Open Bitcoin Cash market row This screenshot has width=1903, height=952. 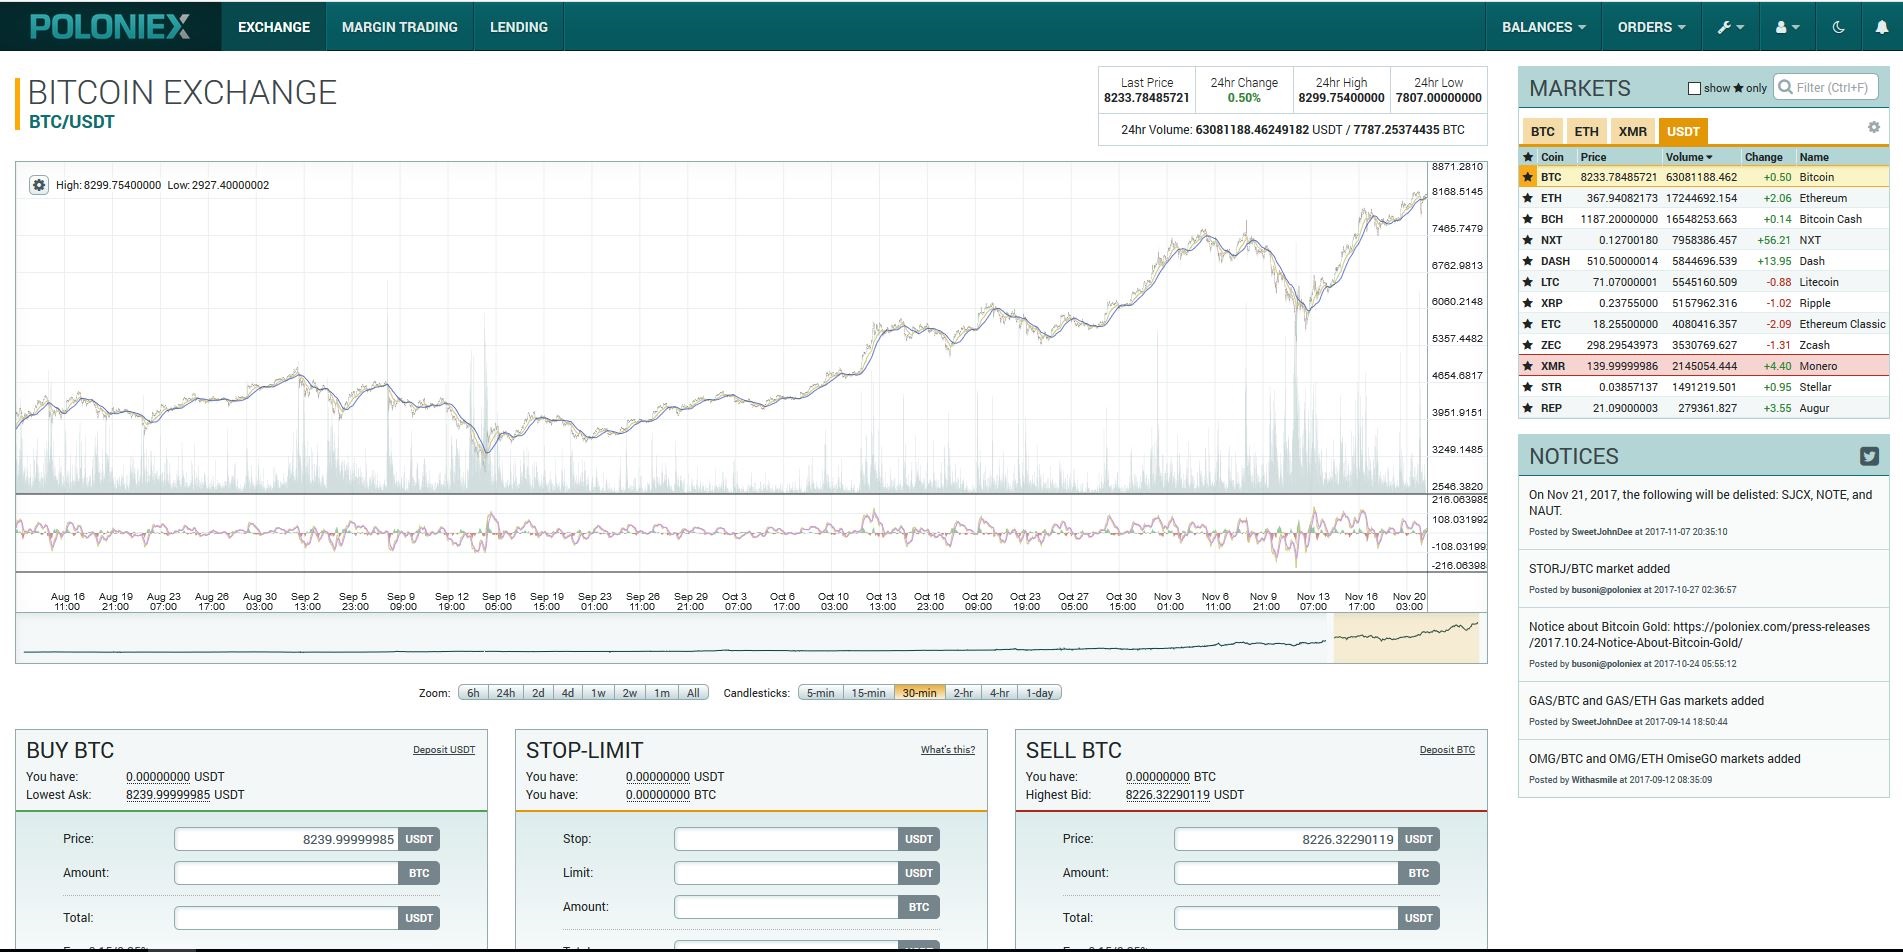(x=1704, y=219)
